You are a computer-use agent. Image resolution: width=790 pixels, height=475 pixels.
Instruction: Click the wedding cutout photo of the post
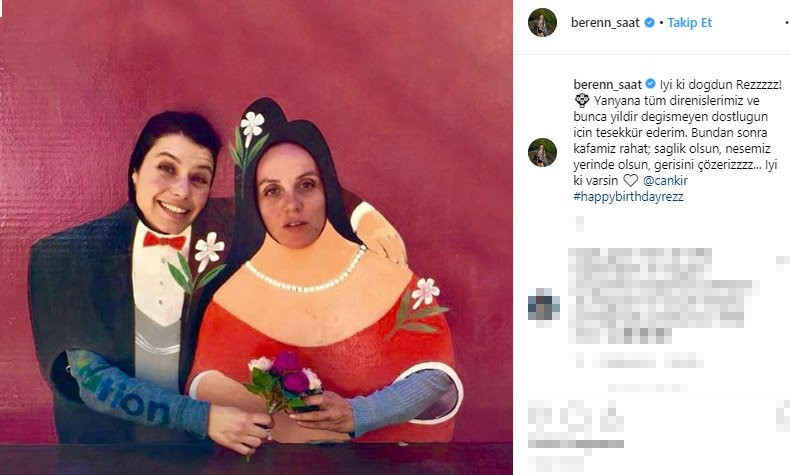coord(256,237)
